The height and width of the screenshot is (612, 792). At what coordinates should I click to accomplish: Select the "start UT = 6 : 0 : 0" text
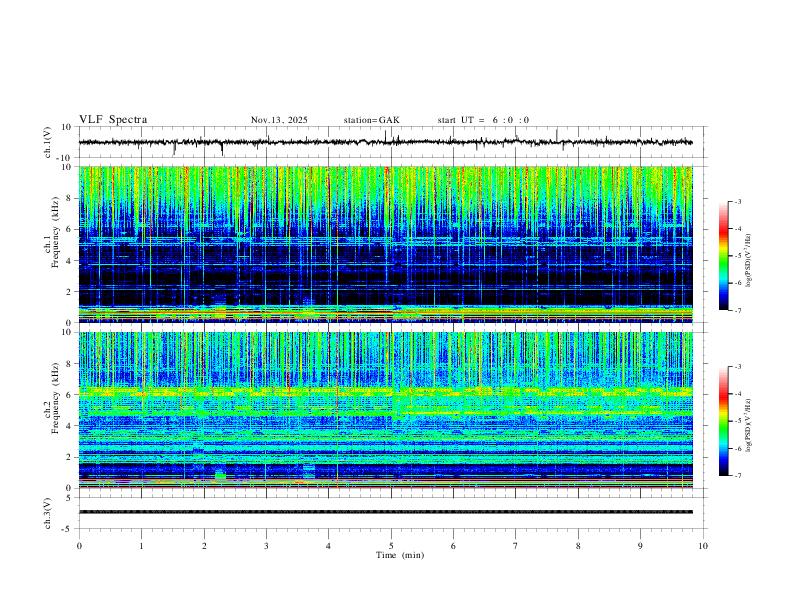pos(483,120)
